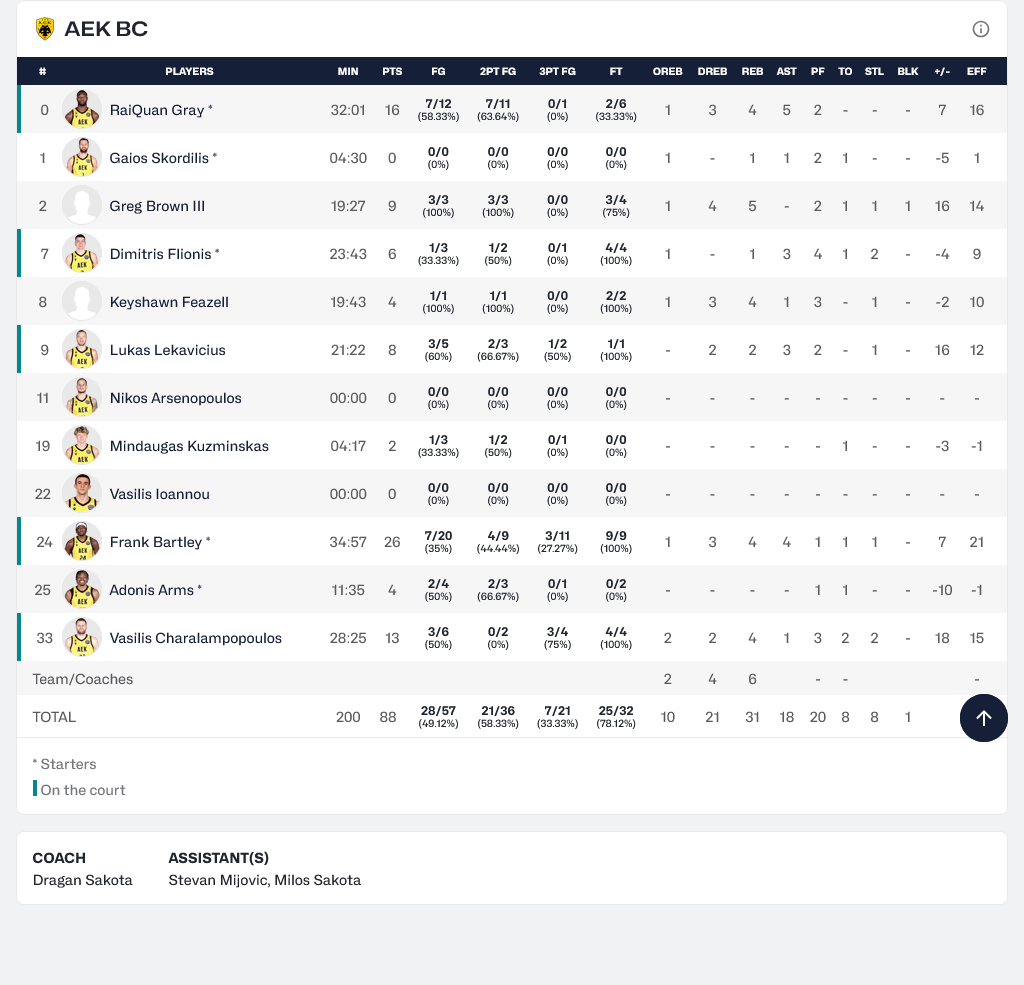Click coach Dragan Sakota's name
The width and height of the screenshot is (1024, 985).
coord(83,881)
